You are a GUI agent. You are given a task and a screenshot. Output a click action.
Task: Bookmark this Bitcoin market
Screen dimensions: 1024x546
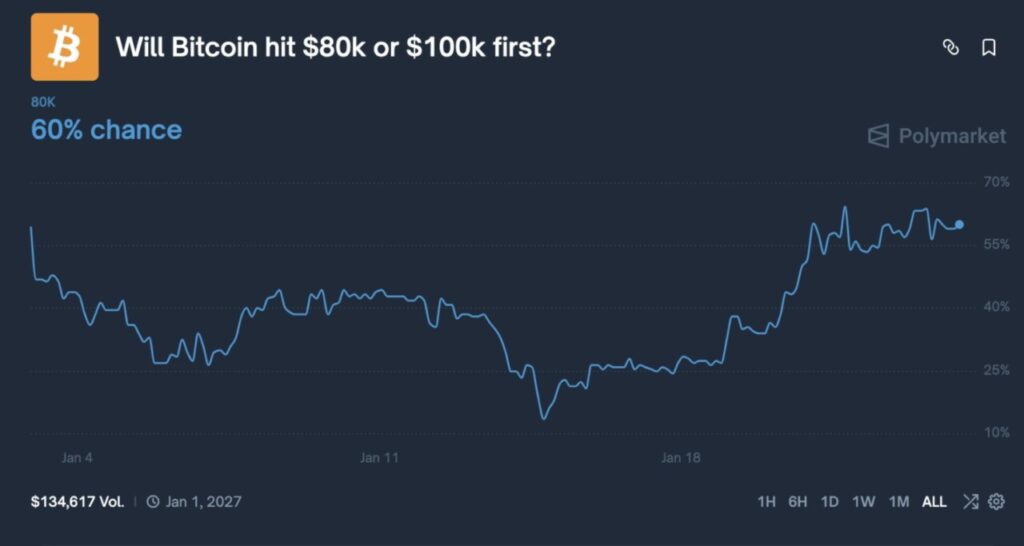[x=989, y=47]
